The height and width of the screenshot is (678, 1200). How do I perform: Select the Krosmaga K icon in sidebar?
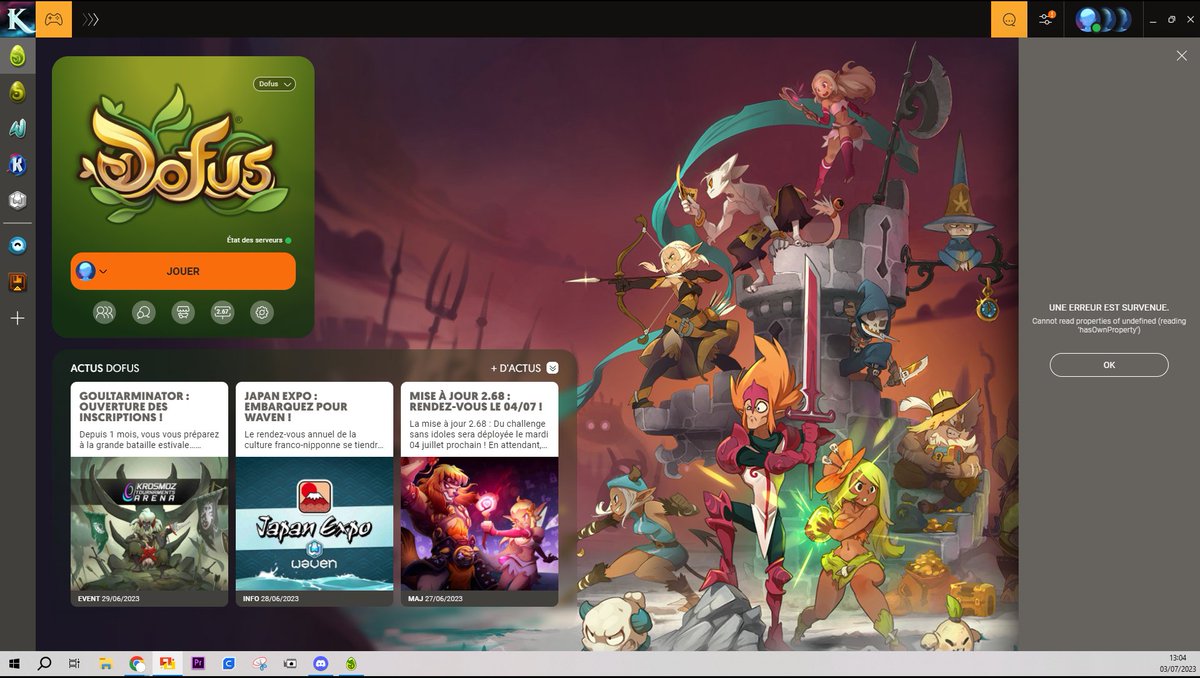17,164
